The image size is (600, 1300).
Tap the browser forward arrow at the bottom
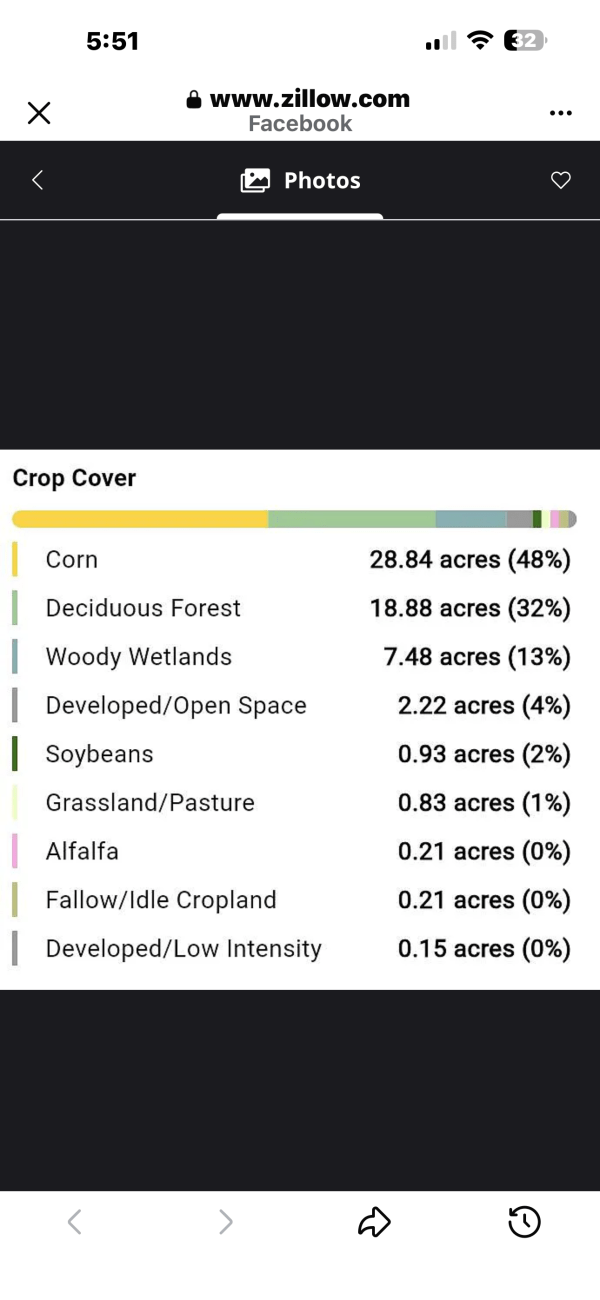226,1221
